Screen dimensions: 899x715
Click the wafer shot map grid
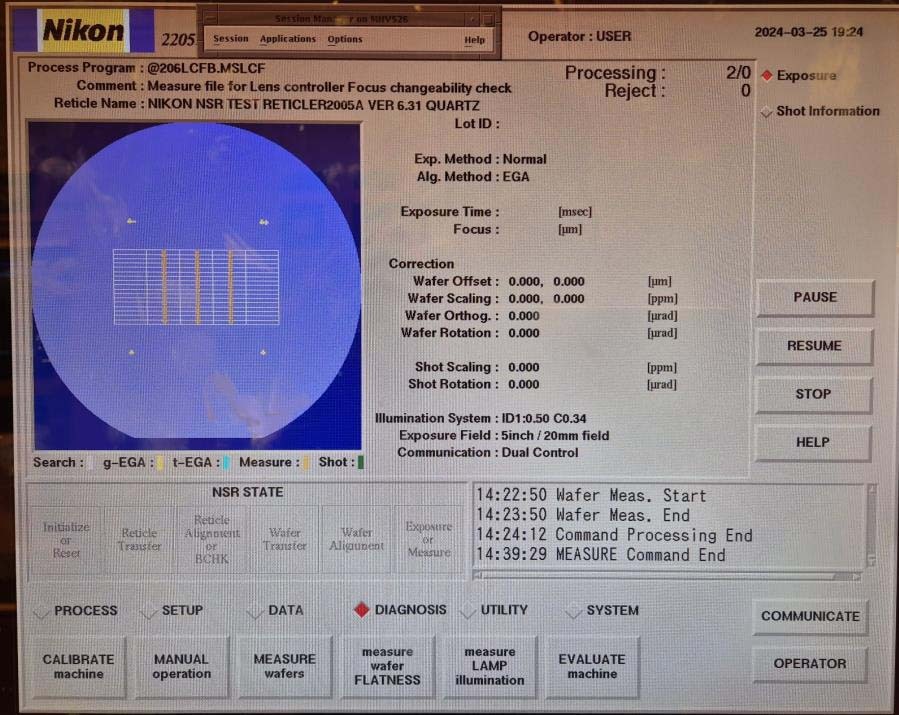[x=196, y=287]
